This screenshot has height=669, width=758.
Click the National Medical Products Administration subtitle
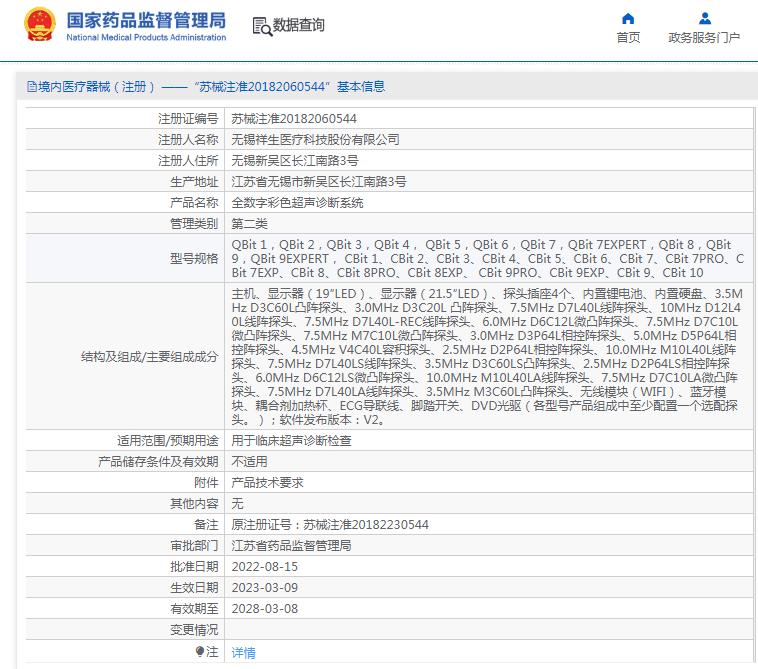pyautogui.click(x=146, y=37)
